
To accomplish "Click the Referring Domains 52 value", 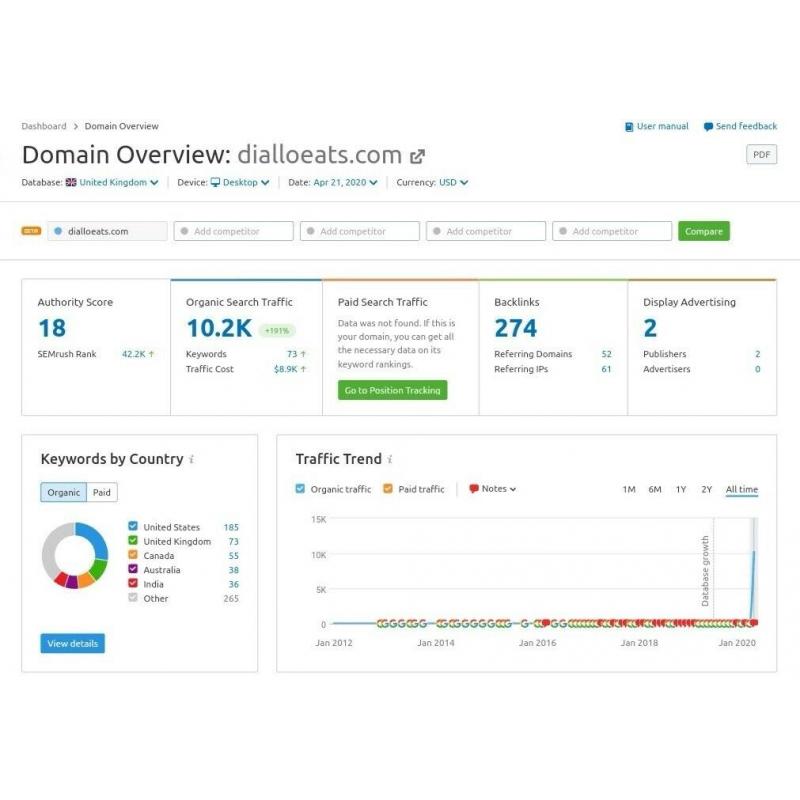I will click(x=606, y=354).
